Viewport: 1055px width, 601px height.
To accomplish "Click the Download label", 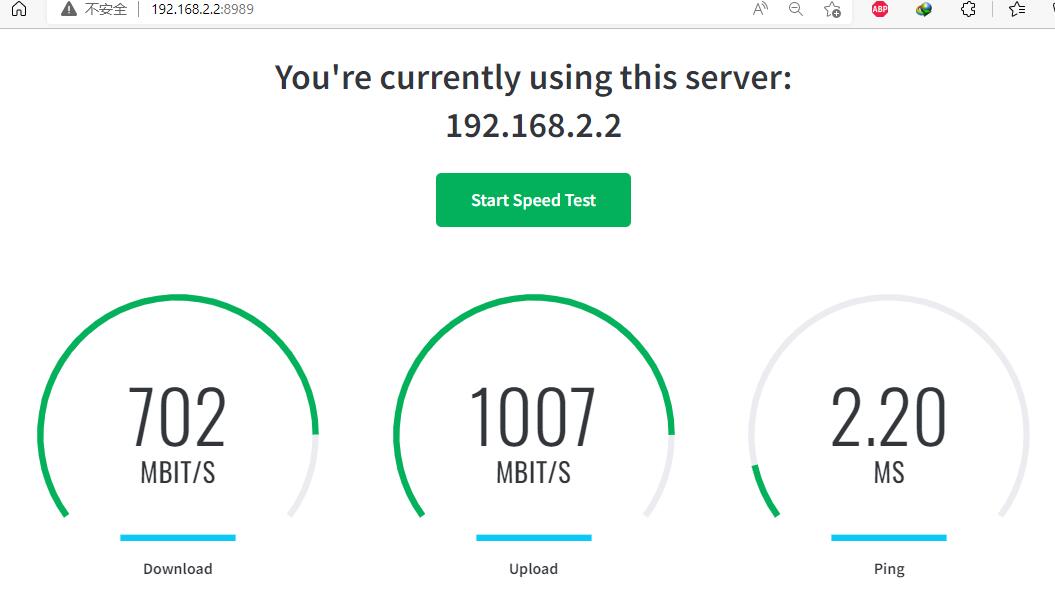I will [178, 569].
